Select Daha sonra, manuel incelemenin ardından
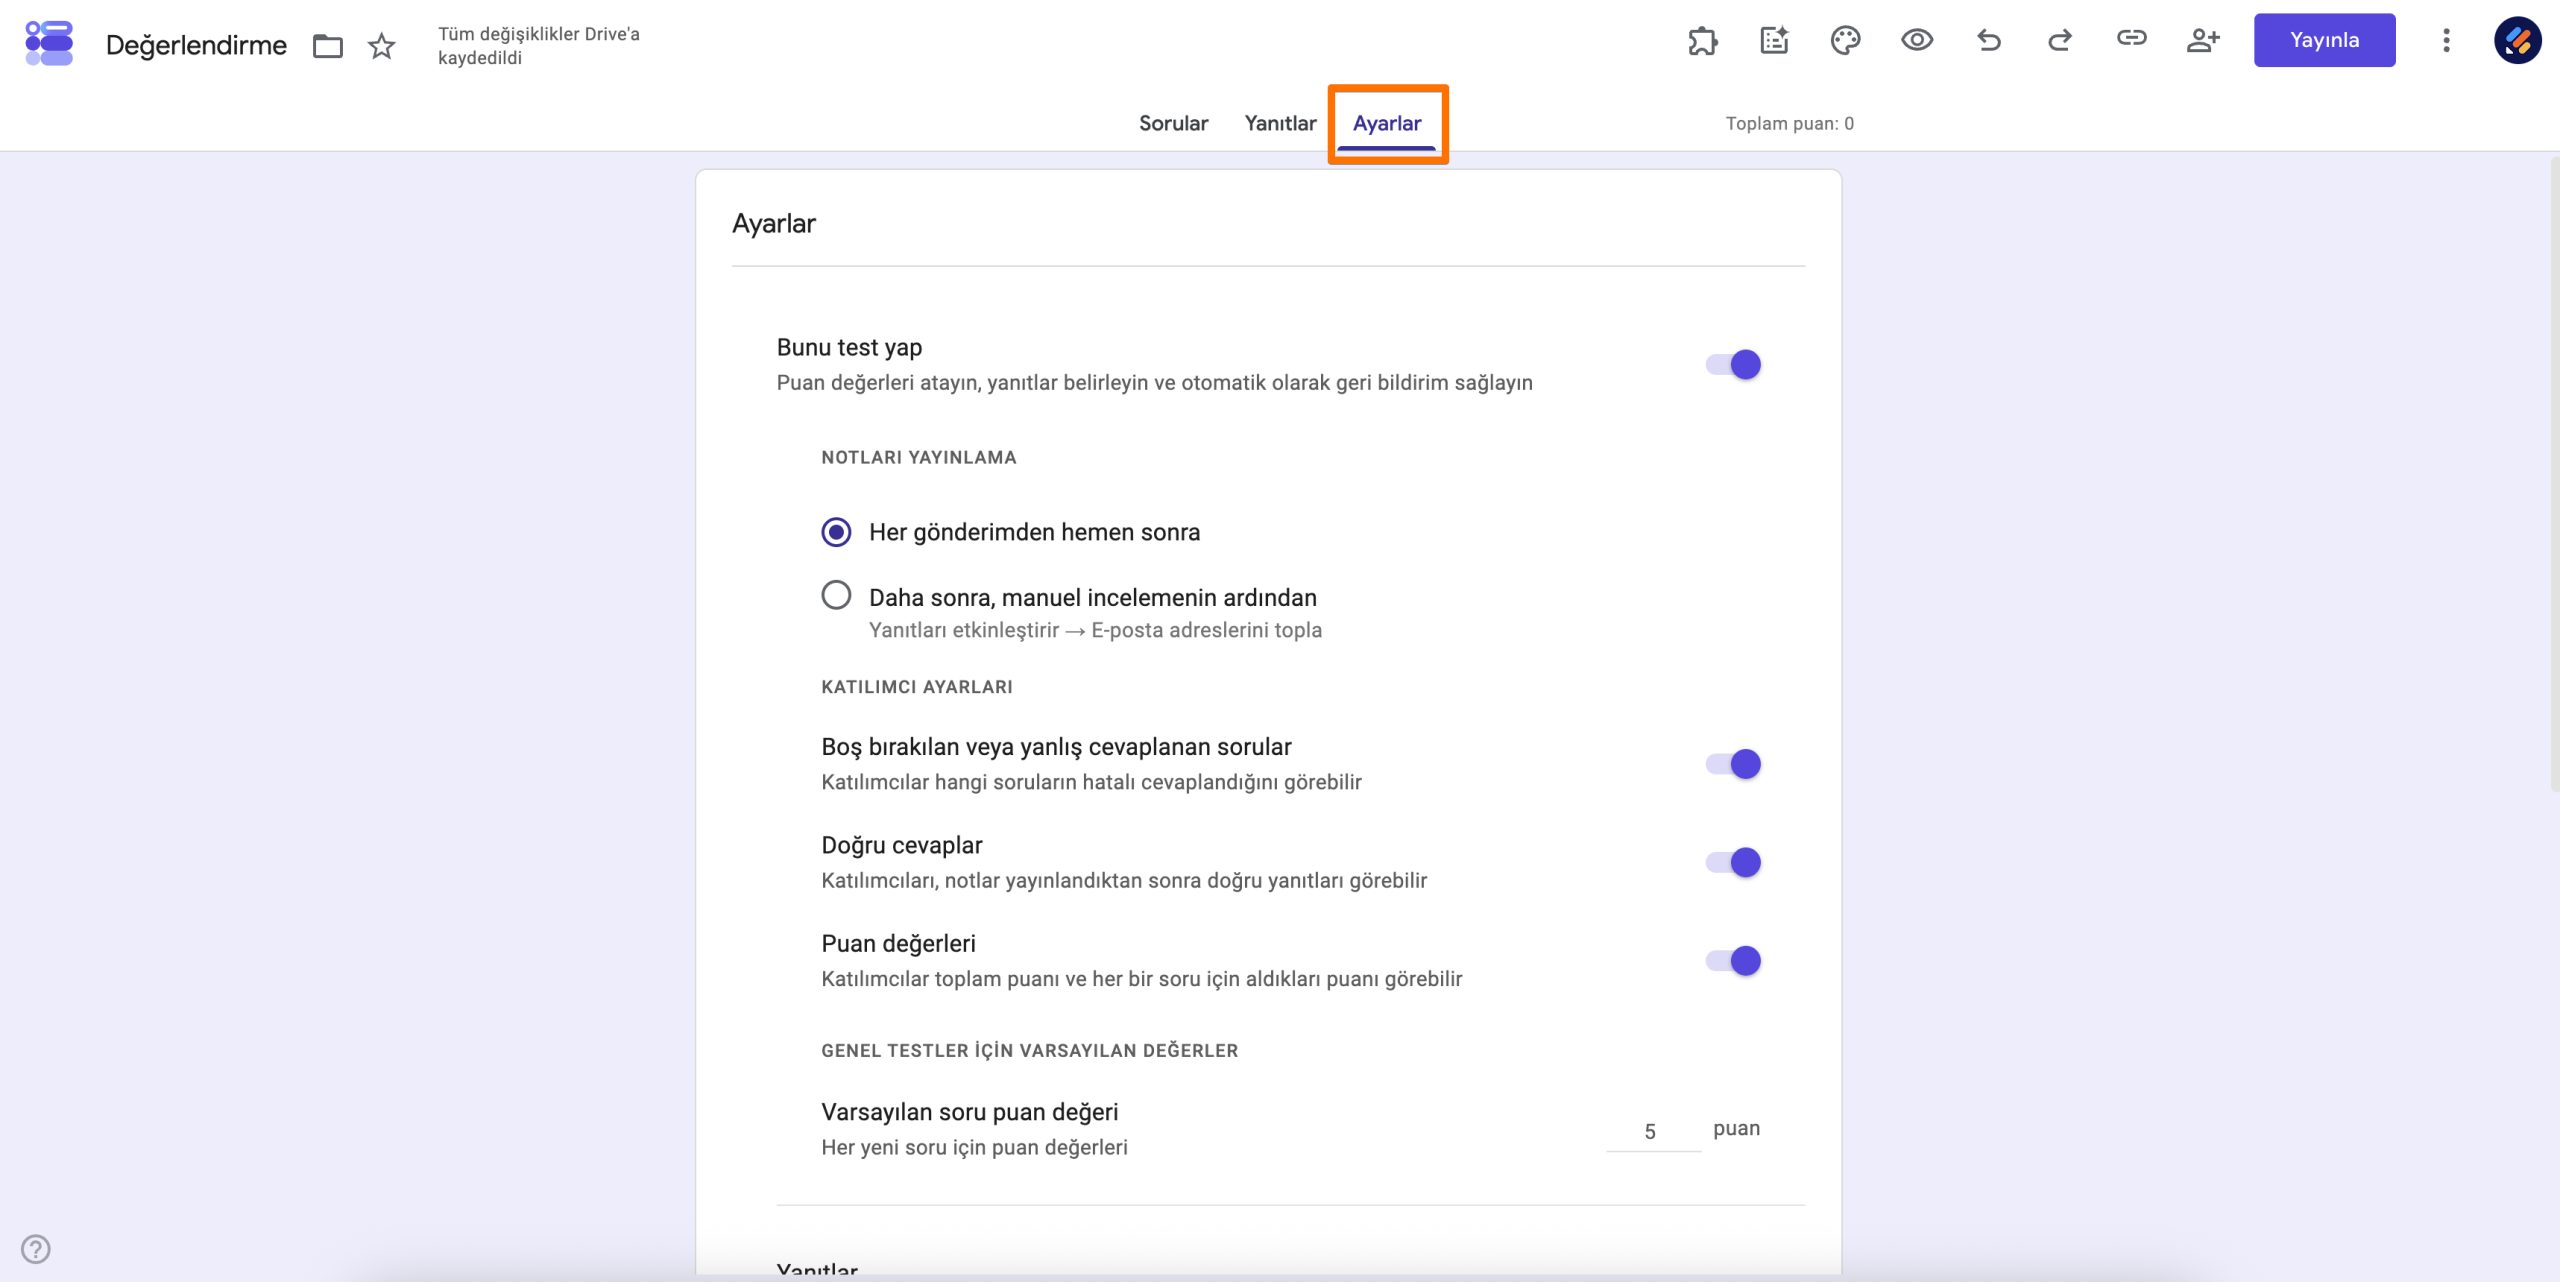Image resolution: width=2560 pixels, height=1282 pixels. [x=837, y=596]
